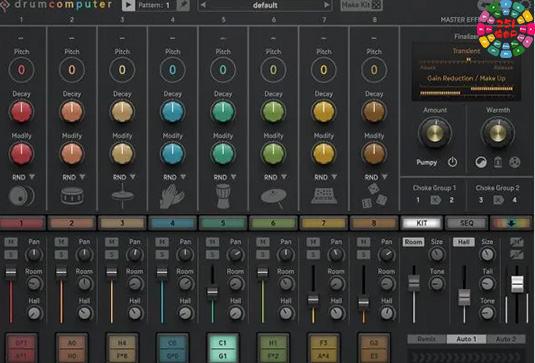Mute channel 5 in the mixer
535x363 pixels.
click(212, 242)
